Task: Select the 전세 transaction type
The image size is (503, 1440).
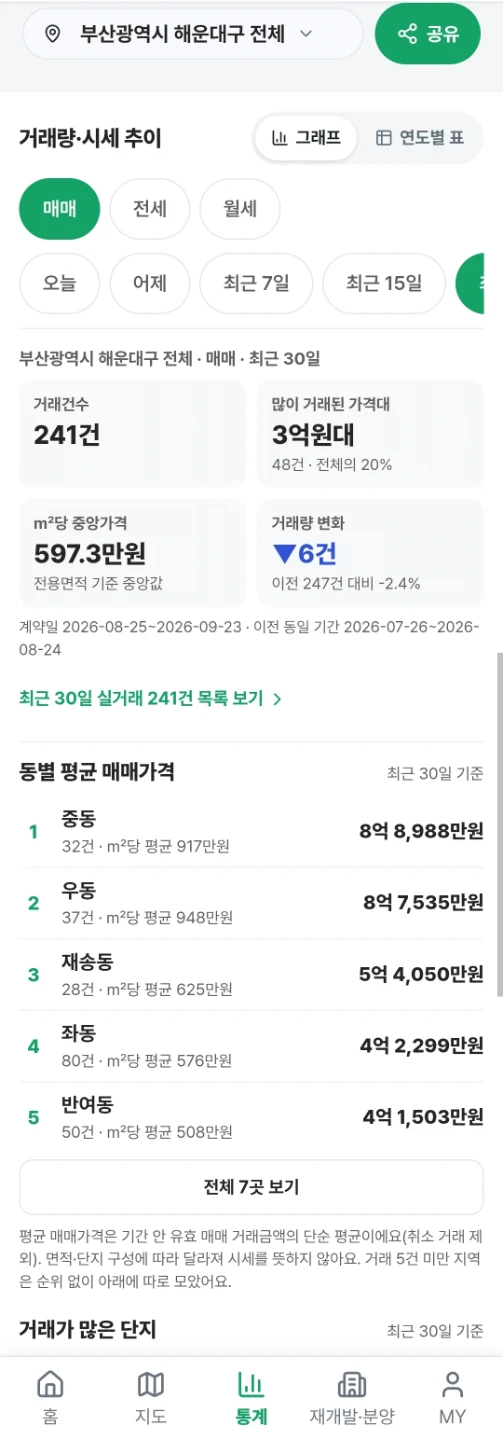Action: point(150,209)
